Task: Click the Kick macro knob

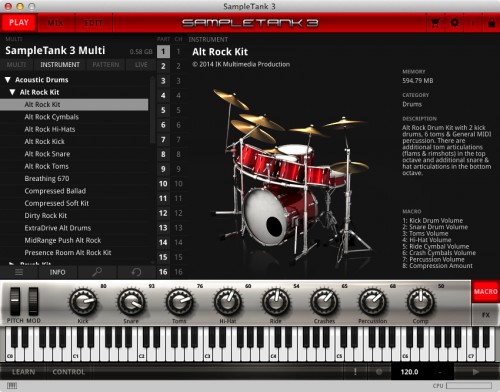Action: (x=83, y=302)
